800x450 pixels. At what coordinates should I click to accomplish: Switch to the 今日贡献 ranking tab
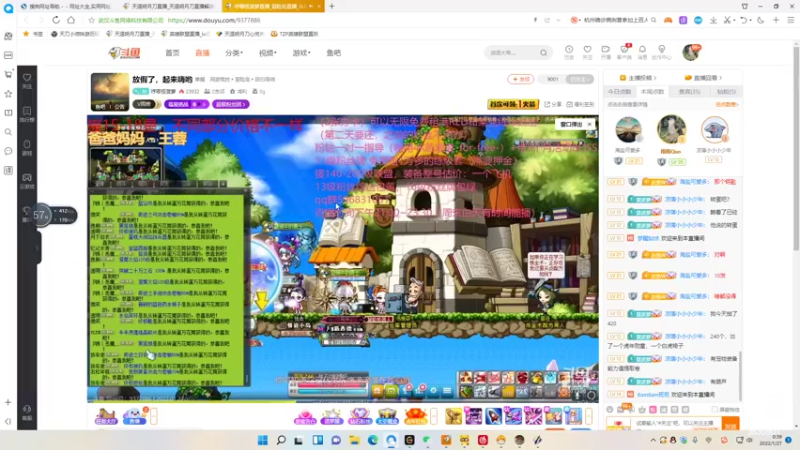tap(619, 92)
